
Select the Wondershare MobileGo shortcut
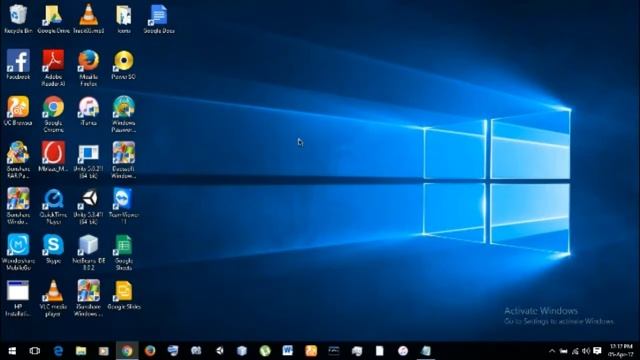[18, 252]
